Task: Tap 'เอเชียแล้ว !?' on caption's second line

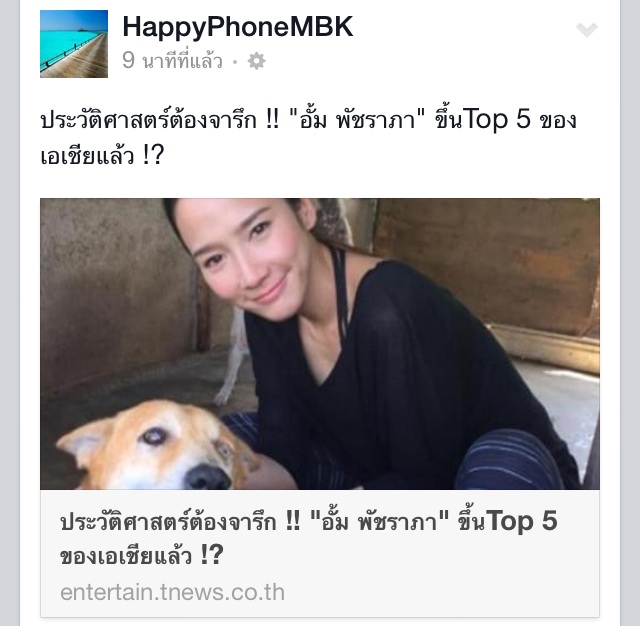Action: pos(102,155)
